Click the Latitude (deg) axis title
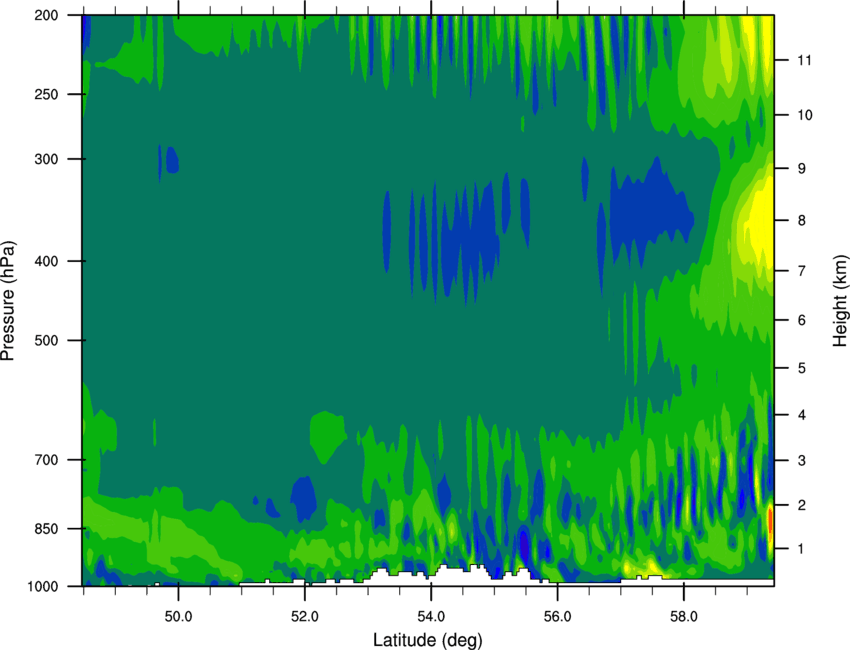This screenshot has height=650, width=850. pyautogui.click(x=428, y=640)
